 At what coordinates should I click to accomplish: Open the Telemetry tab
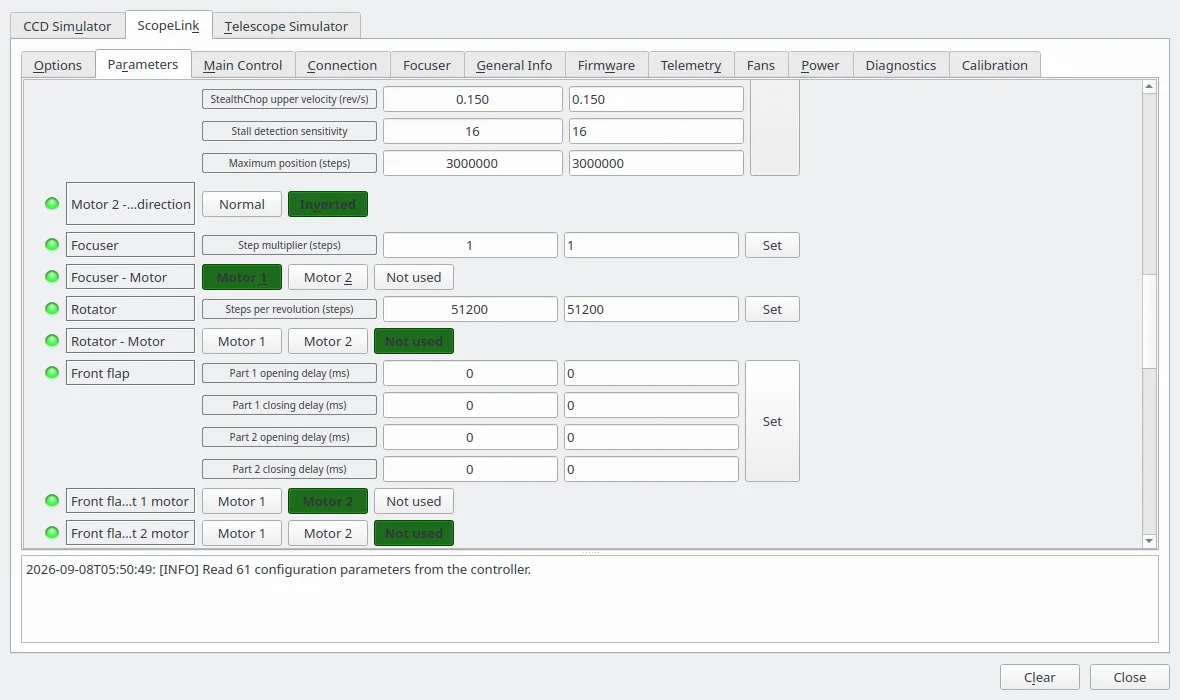[691, 65]
